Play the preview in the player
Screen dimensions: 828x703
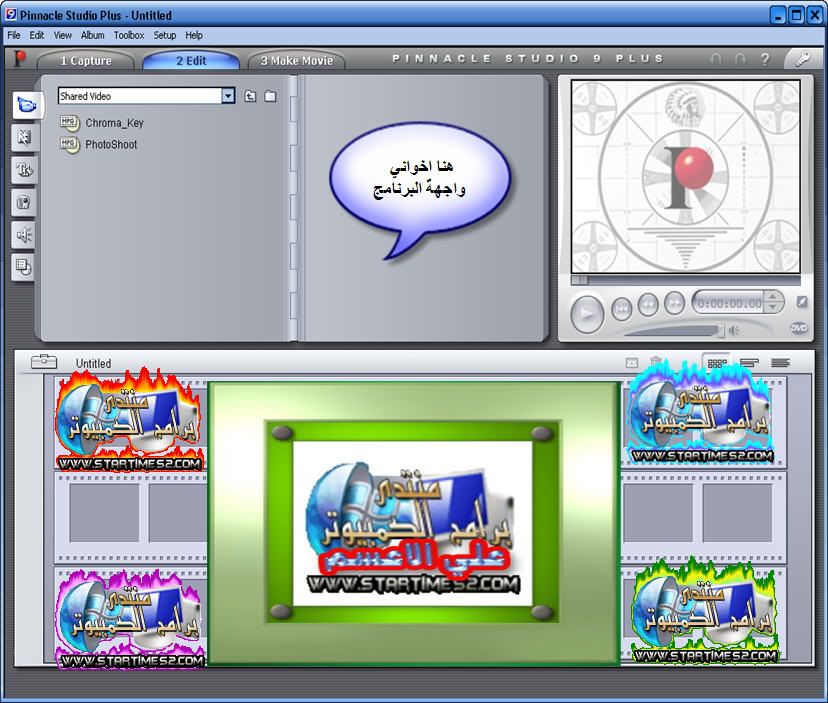pyautogui.click(x=587, y=314)
